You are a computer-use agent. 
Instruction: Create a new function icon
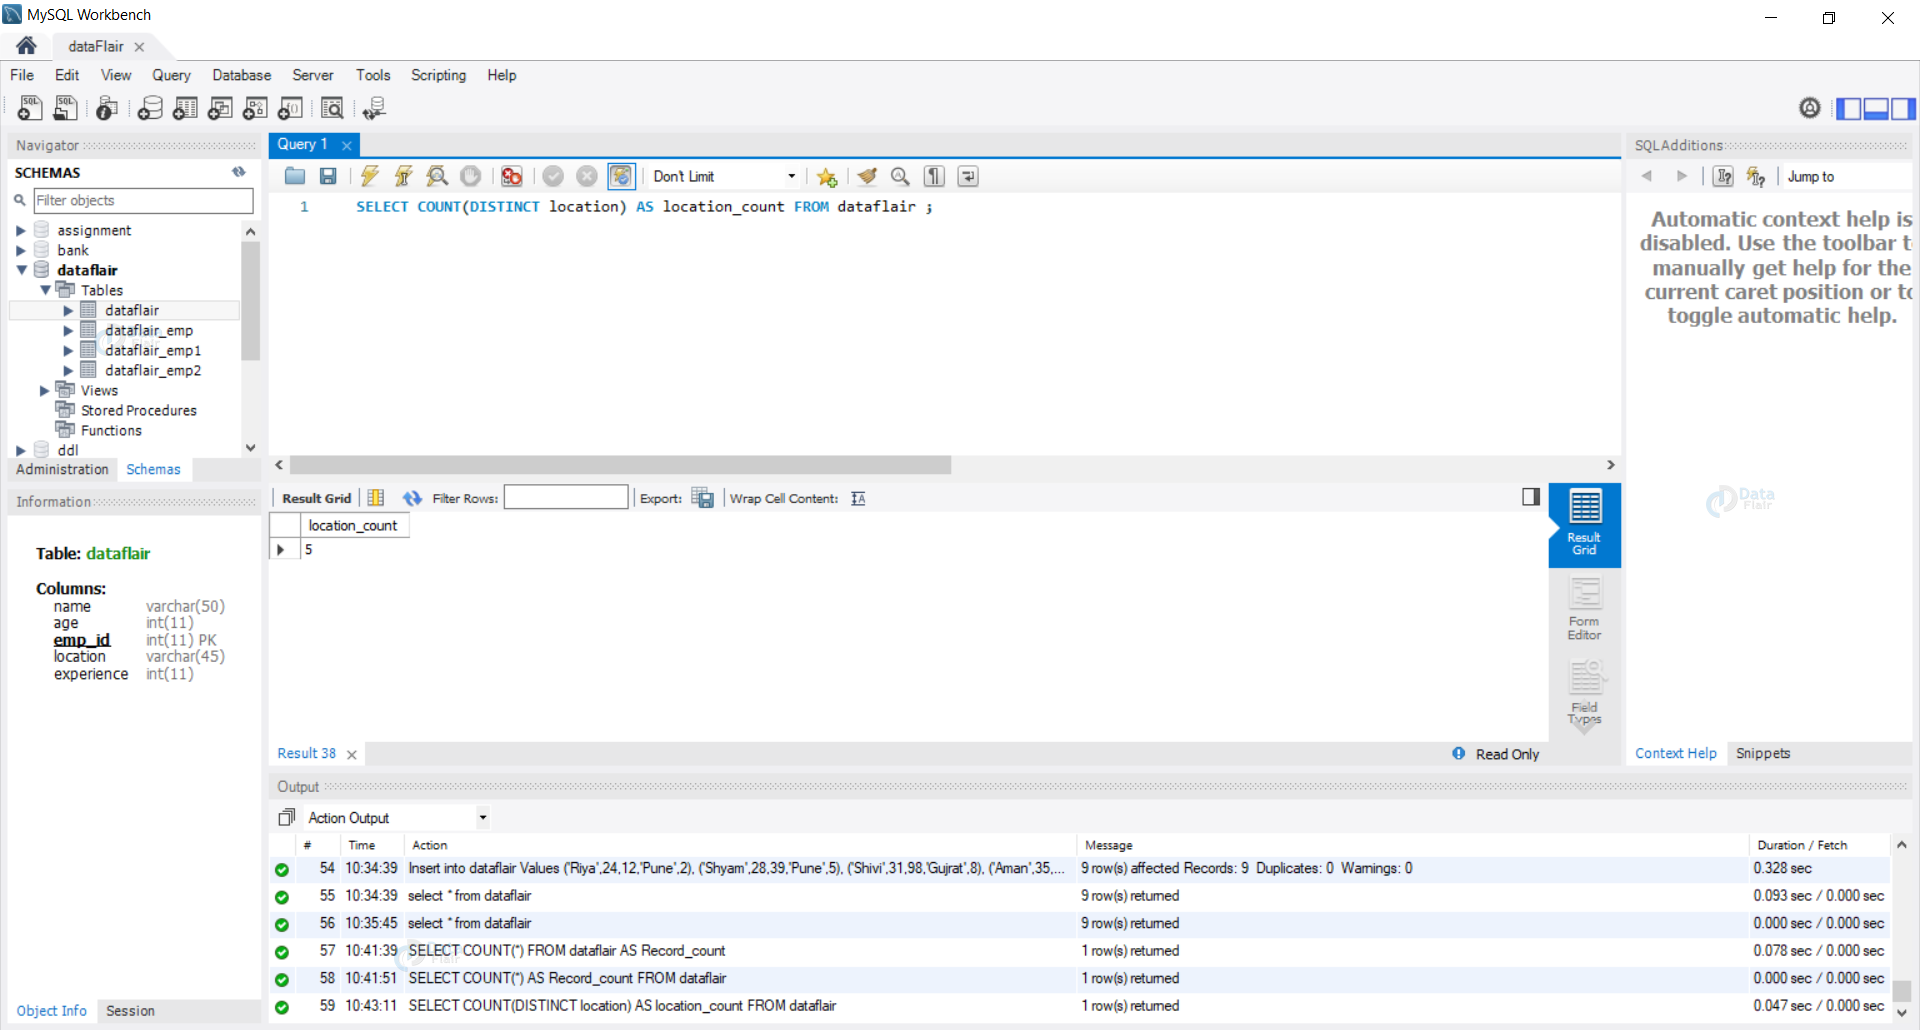291,108
